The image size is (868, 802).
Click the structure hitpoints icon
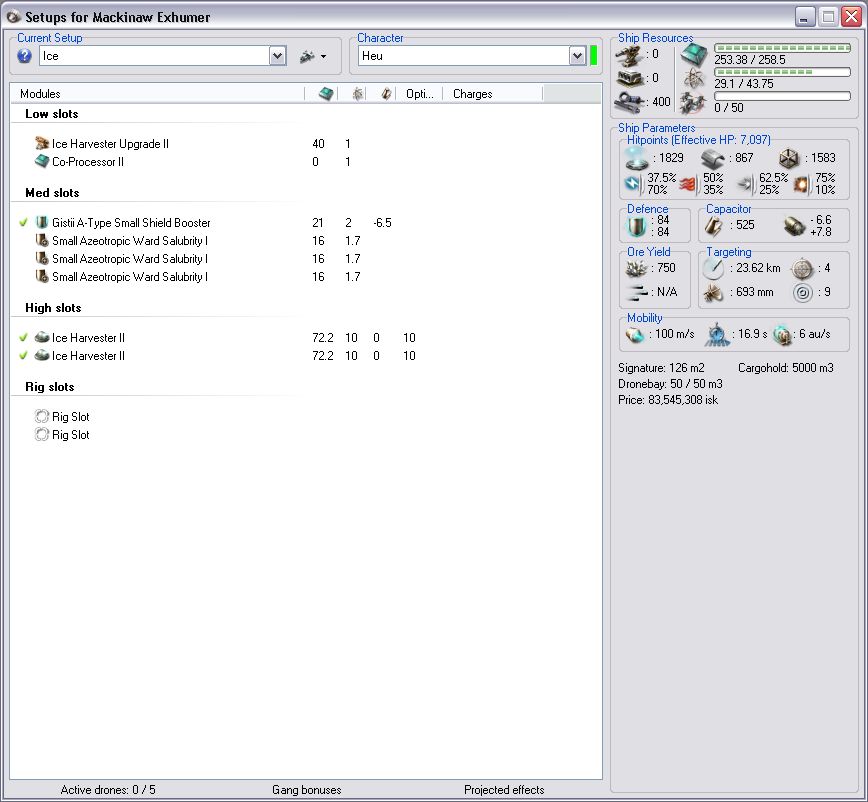pos(789,158)
